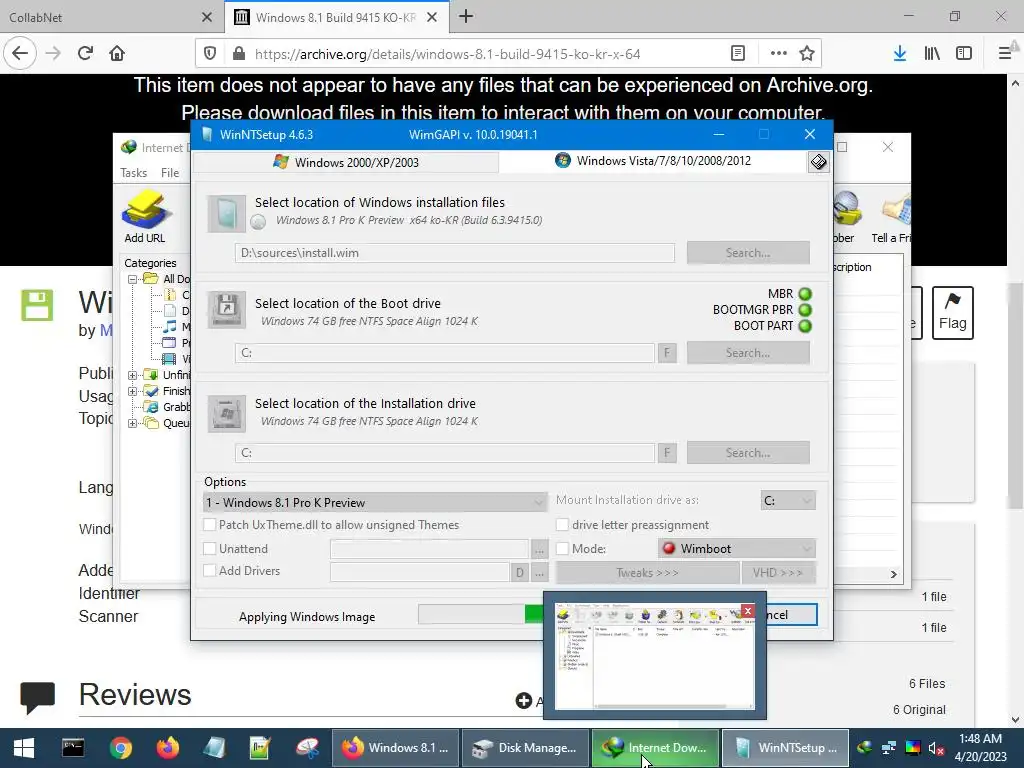Toggle reader view in the address bar
Screen dimensions: 1024x768
click(x=738, y=54)
